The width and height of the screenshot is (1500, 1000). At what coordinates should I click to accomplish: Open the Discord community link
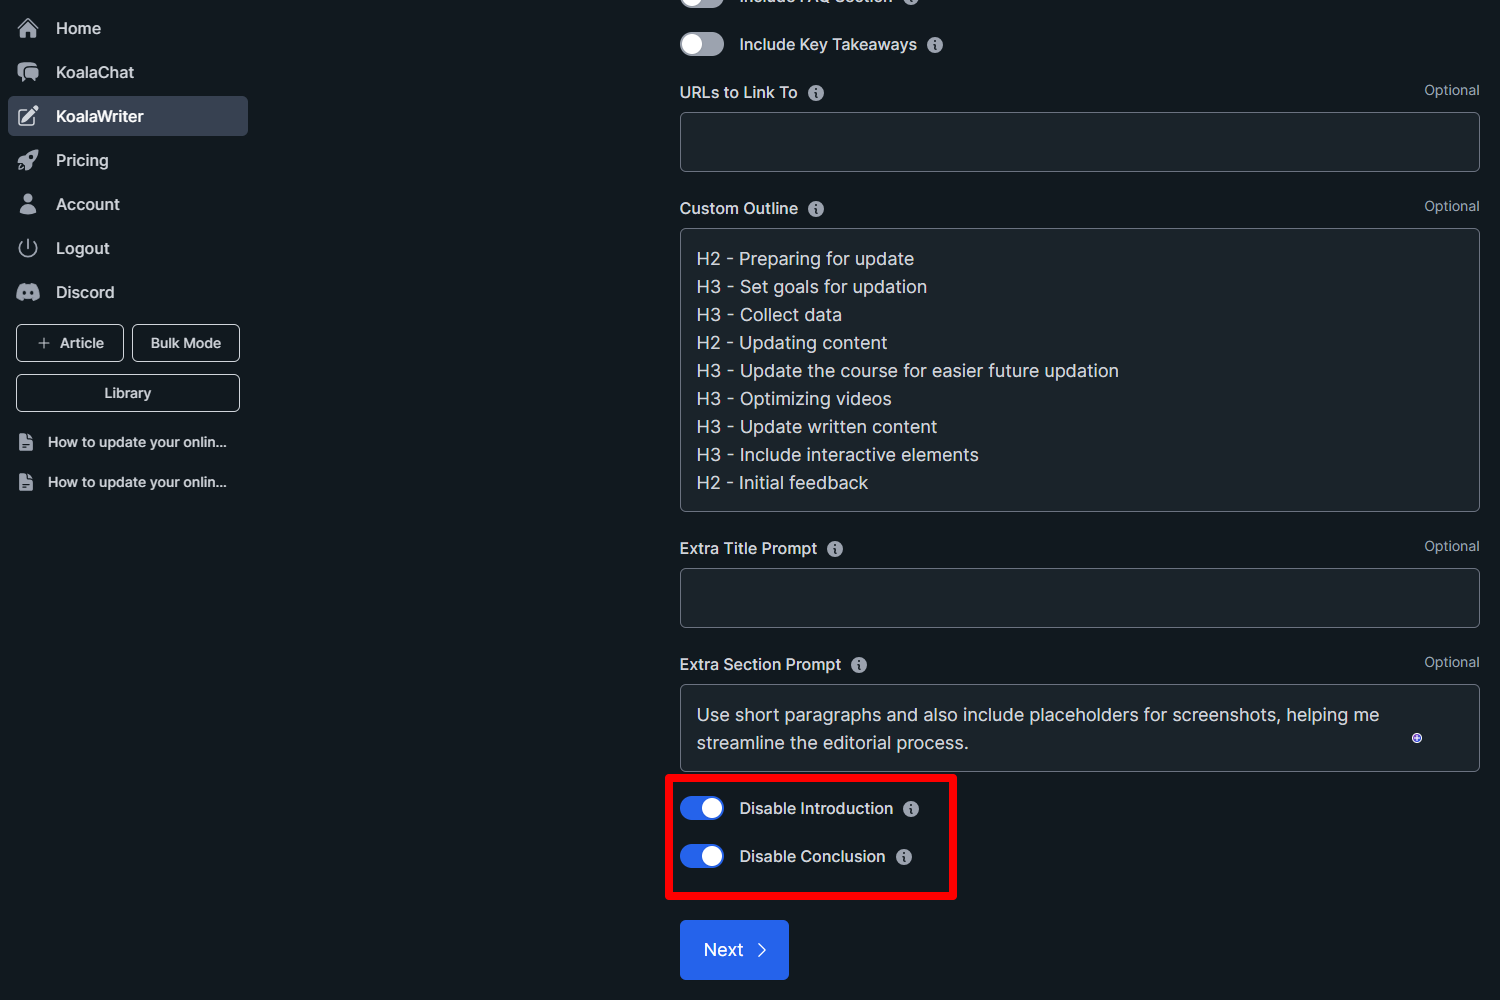coord(28,292)
